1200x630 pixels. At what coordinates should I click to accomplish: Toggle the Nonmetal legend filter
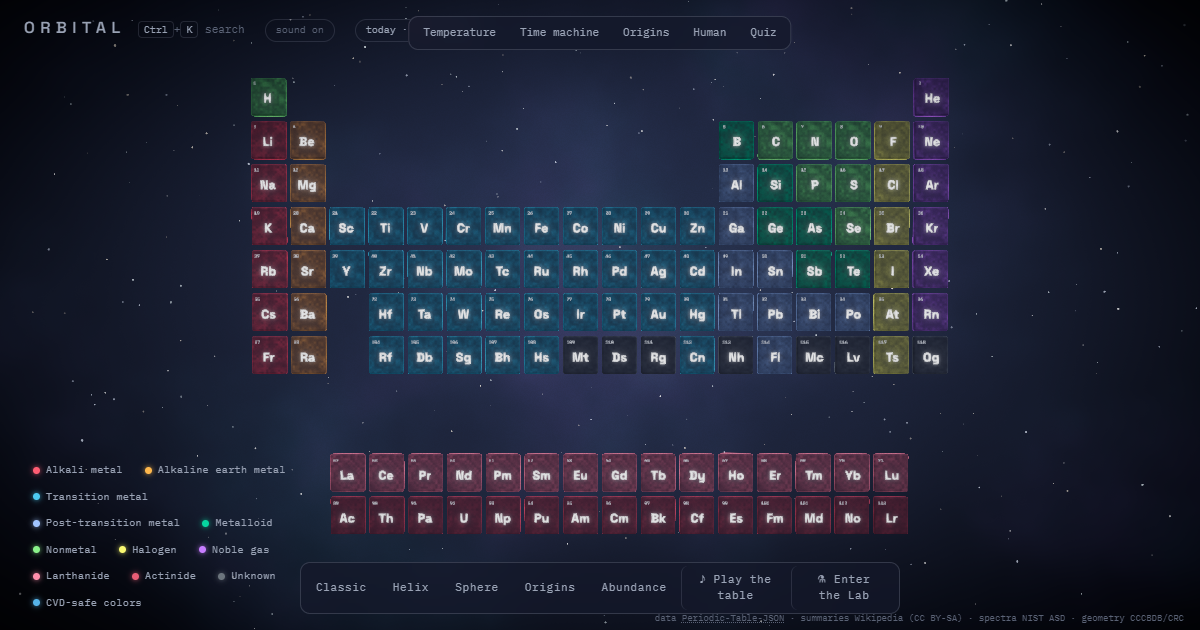tap(65, 549)
